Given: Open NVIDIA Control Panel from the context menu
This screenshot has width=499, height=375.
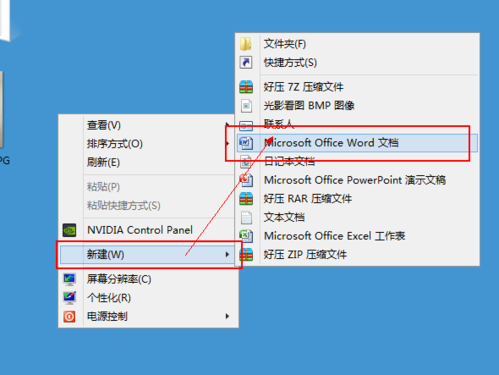Looking at the screenshot, I should [147, 230].
